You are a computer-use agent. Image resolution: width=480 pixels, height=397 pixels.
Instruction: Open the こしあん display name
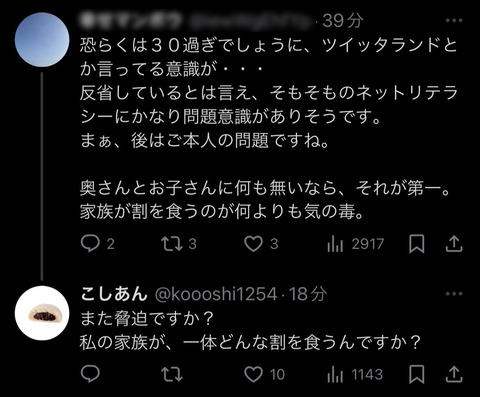click(114, 294)
